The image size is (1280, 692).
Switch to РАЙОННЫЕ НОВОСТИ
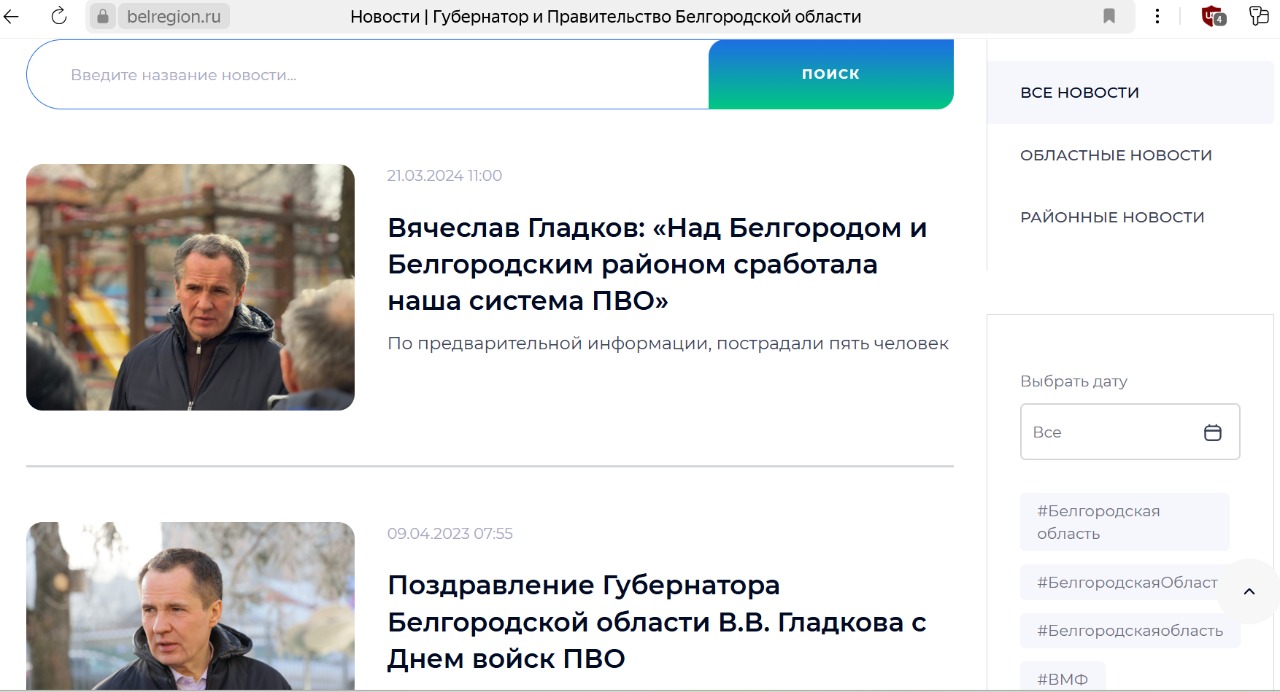coord(1112,217)
